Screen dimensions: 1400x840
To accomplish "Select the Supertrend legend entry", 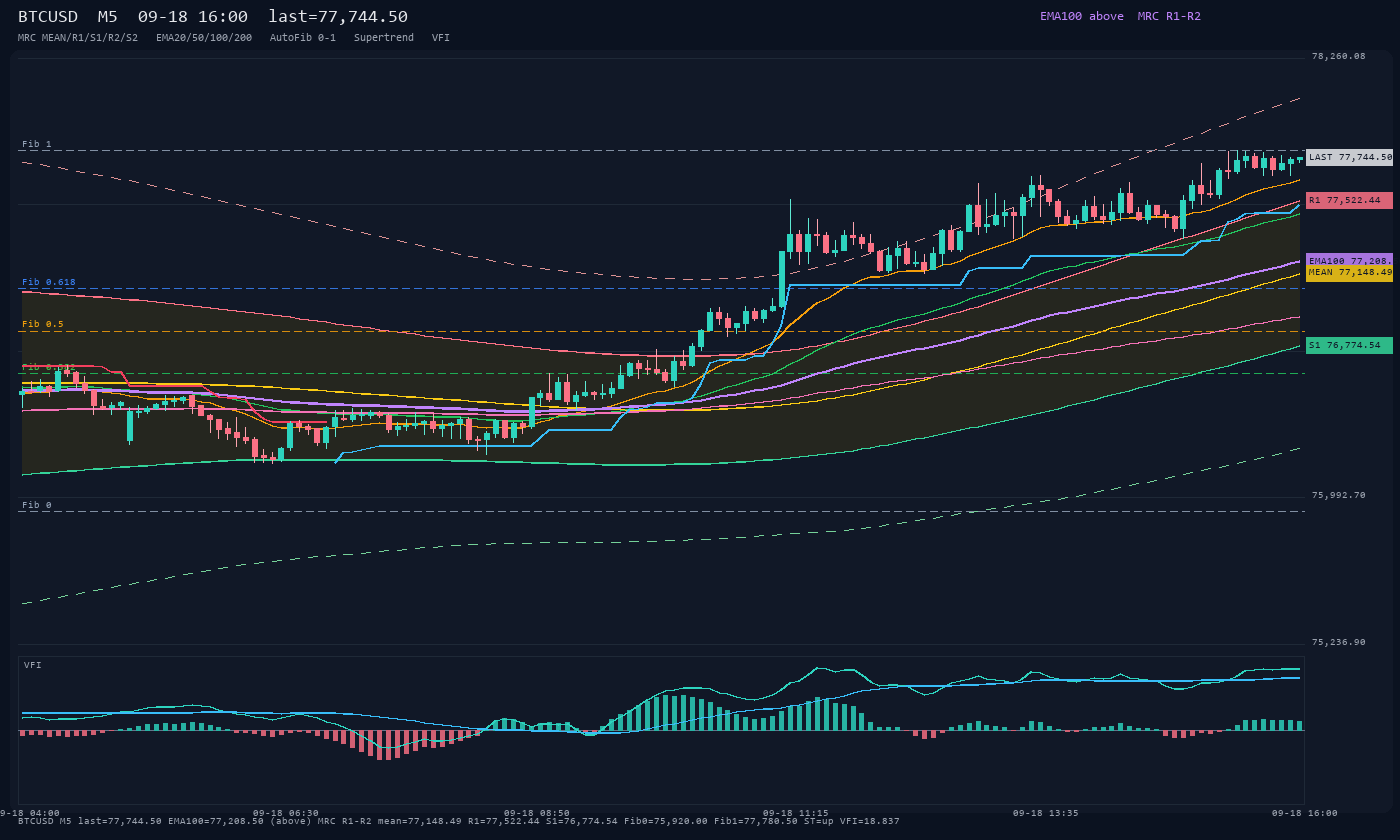I will 384,37.
